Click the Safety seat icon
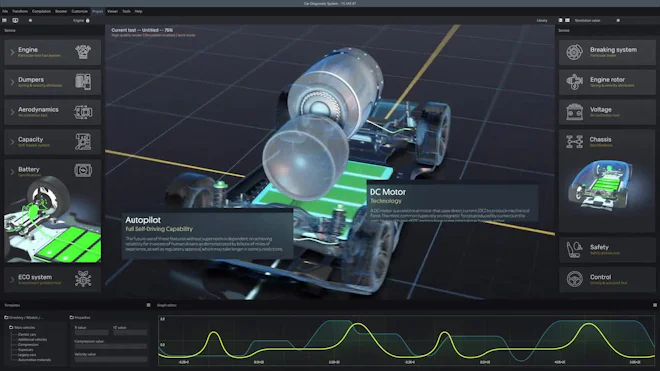The width and height of the screenshot is (660, 371). (x=574, y=249)
